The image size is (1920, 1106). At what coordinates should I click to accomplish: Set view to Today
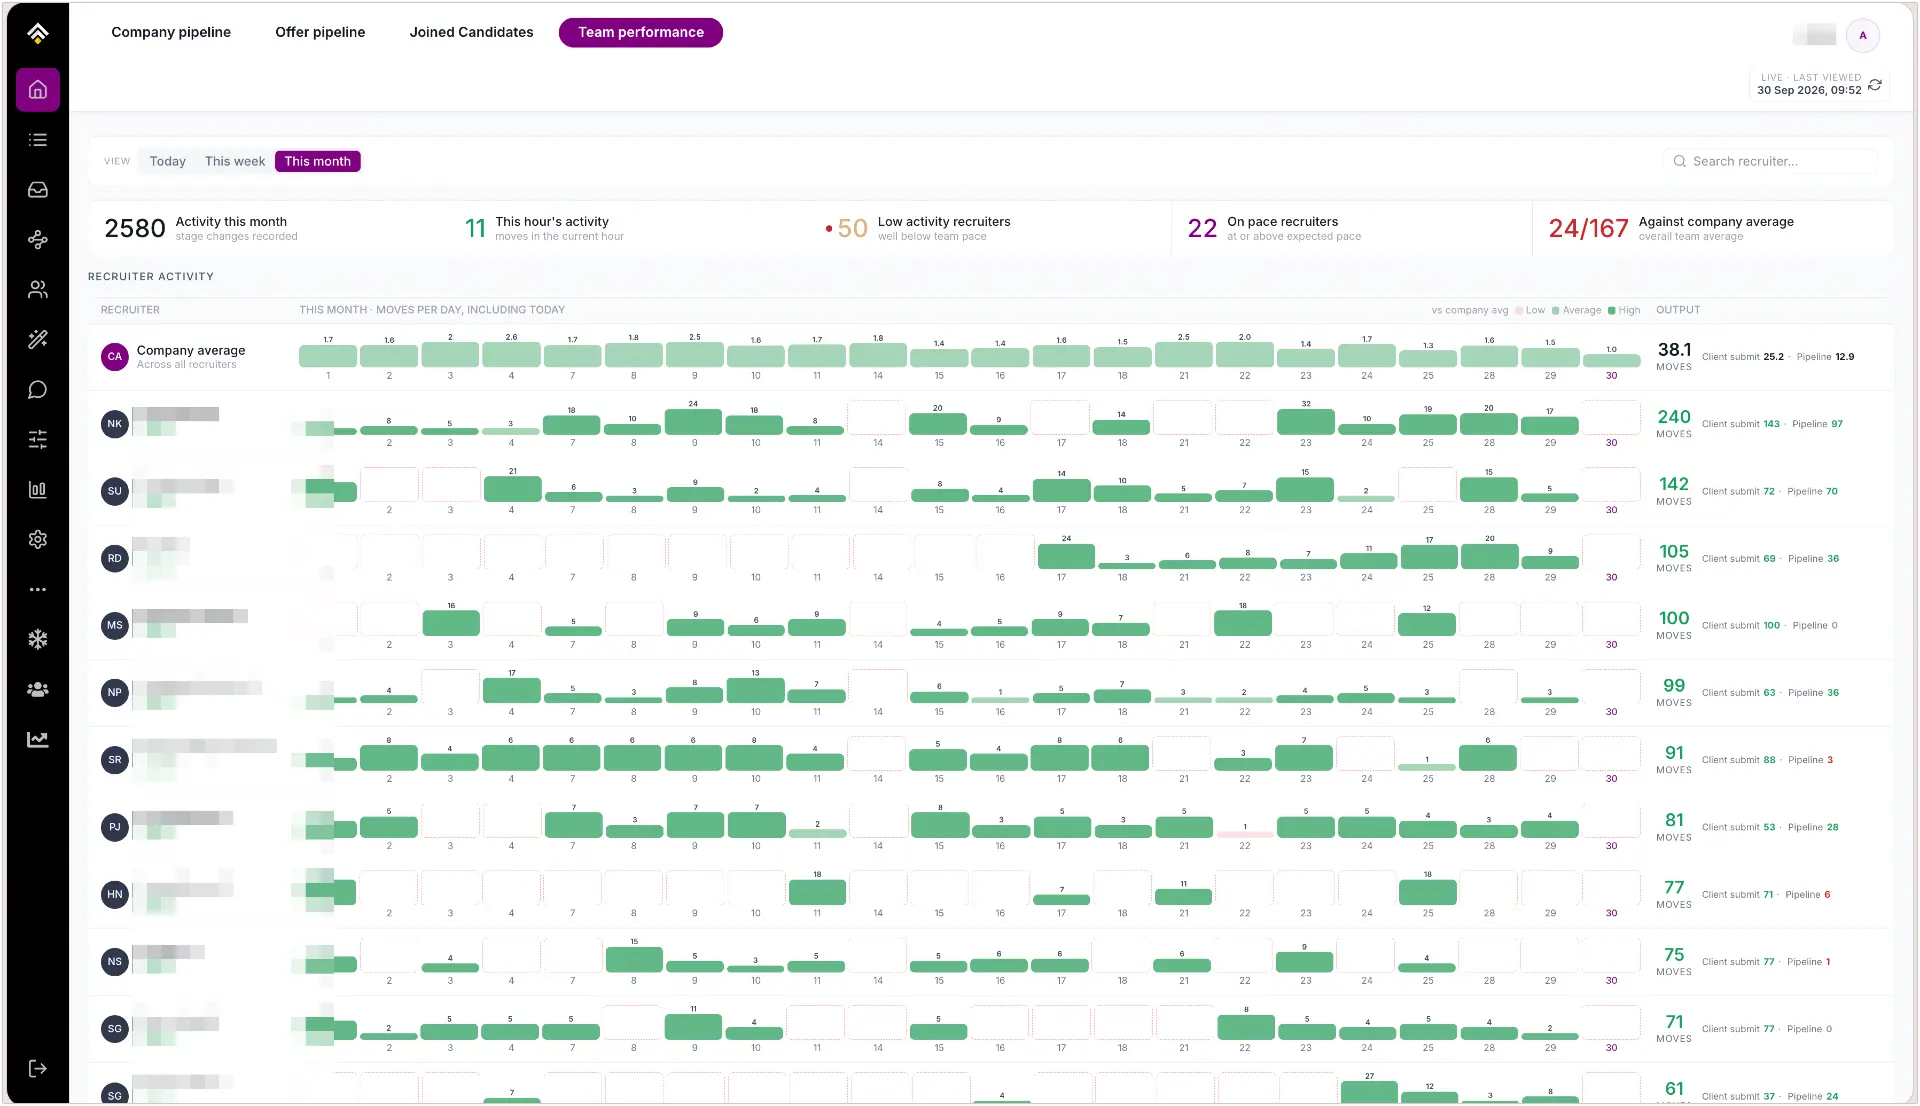pyautogui.click(x=168, y=161)
